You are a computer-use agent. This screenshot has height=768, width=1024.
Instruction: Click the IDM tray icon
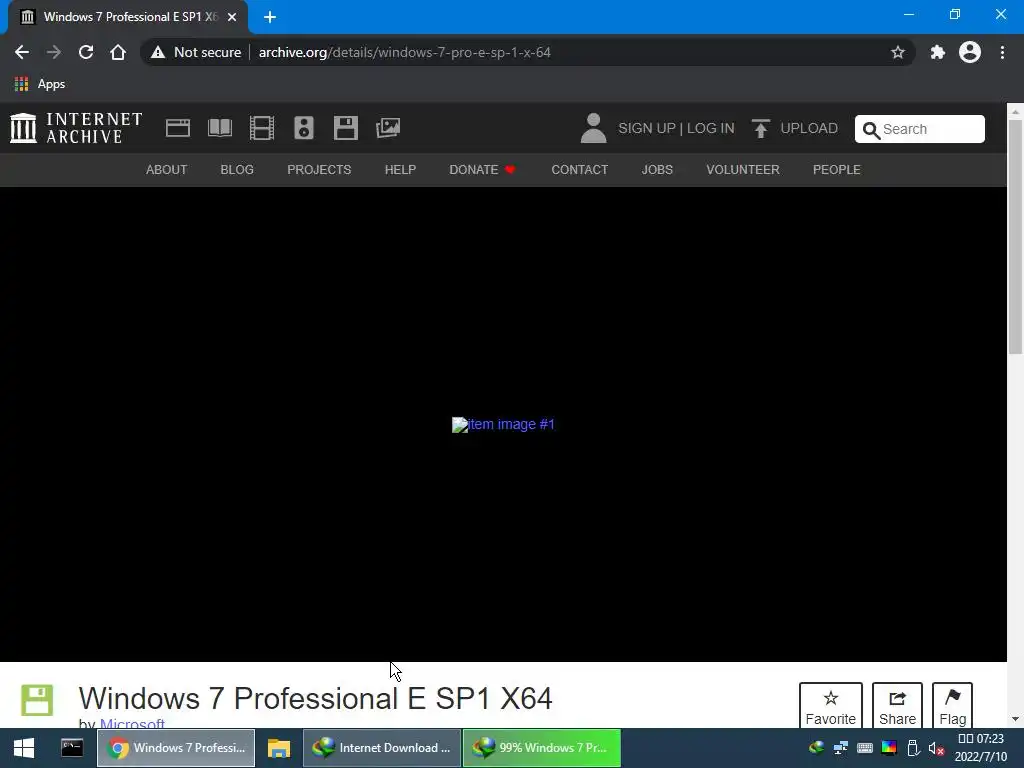(816, 748)
